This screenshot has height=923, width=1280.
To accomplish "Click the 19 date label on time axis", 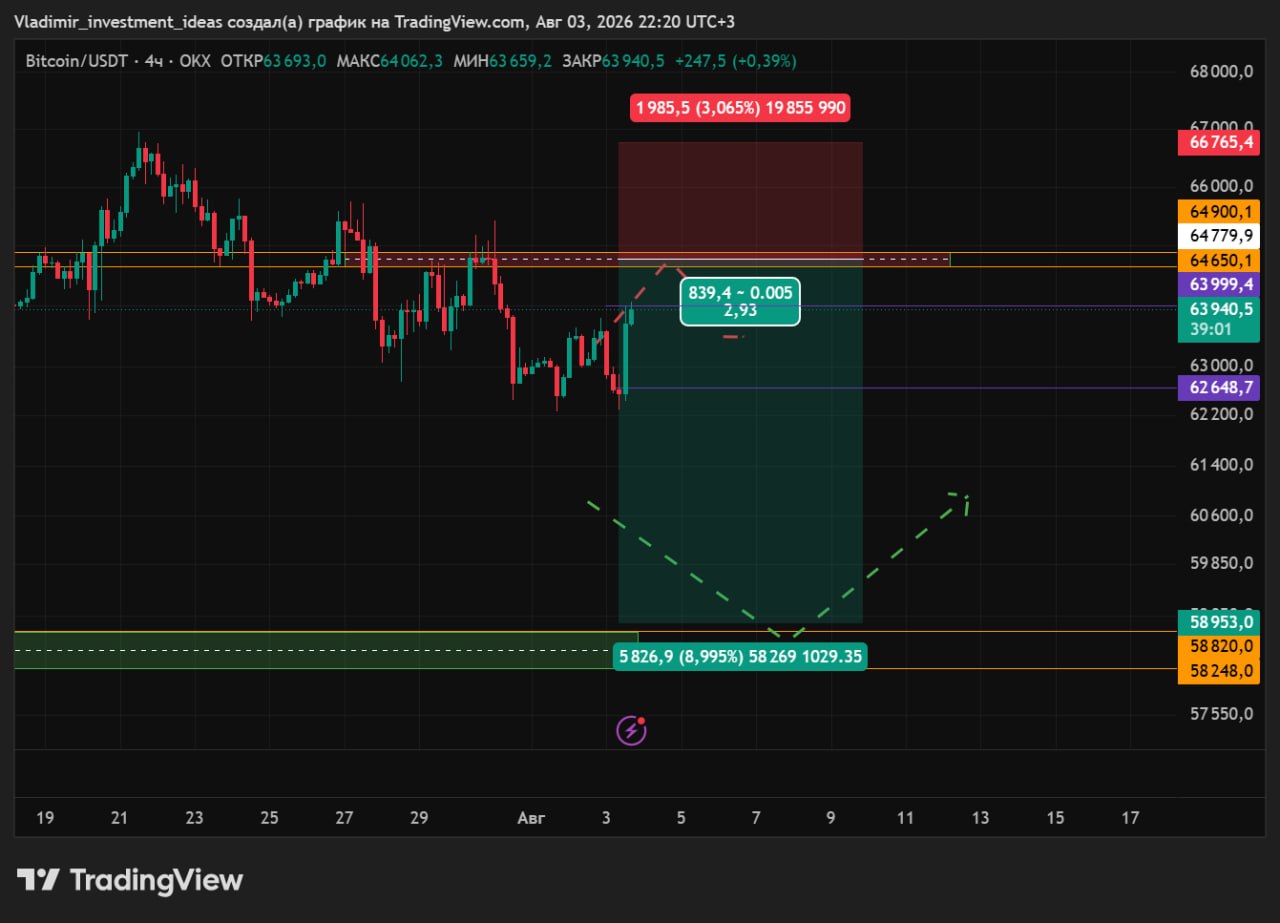I will 45,818.
